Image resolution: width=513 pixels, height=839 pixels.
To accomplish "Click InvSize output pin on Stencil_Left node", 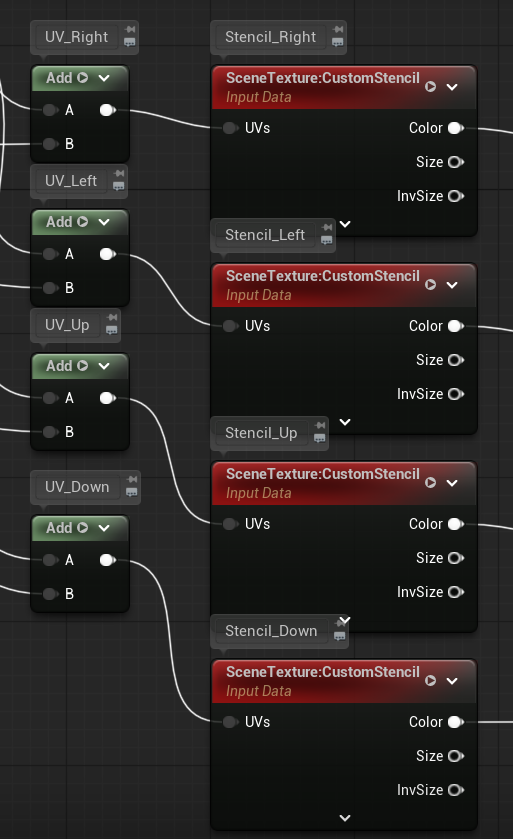I will coord(456,394).
